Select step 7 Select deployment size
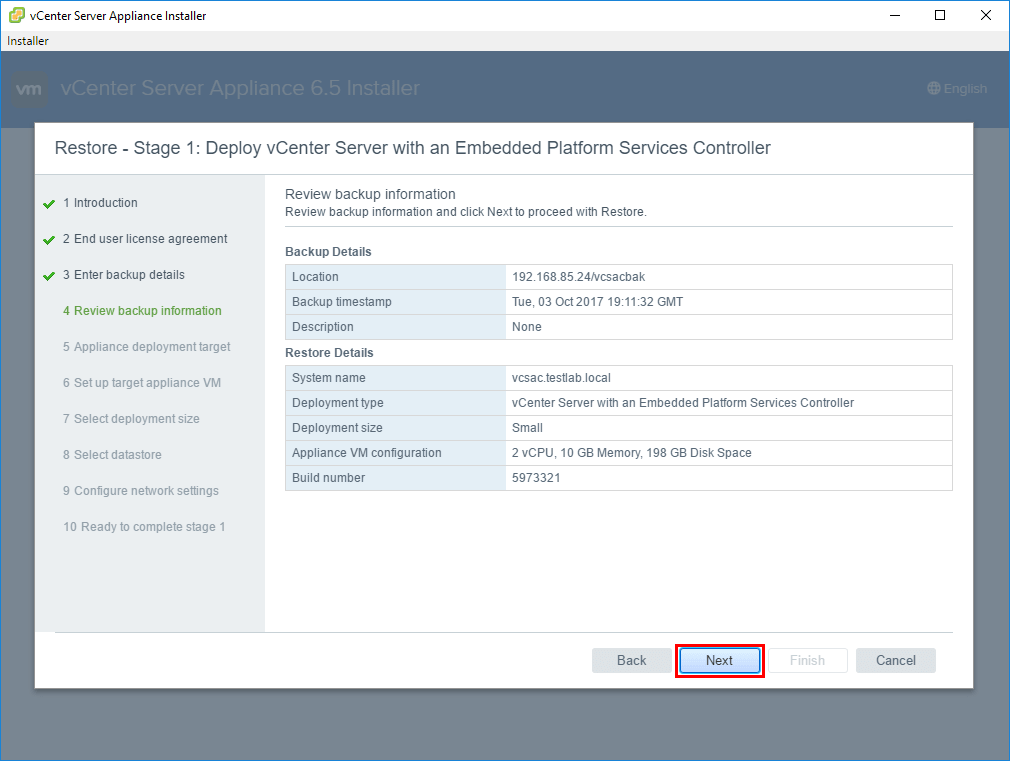The image size is (1010, 761). coord(131,419)
